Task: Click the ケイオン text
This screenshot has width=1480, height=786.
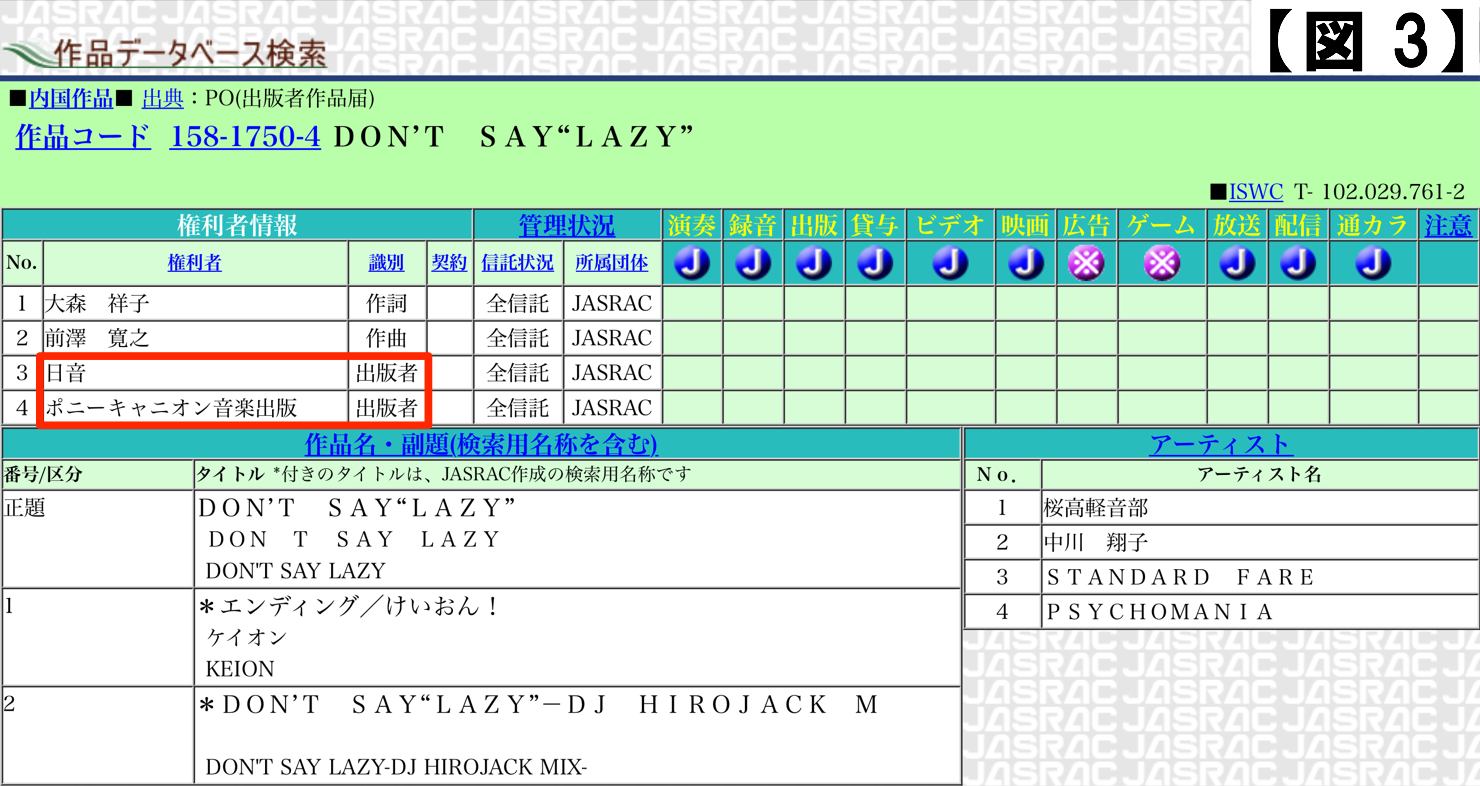Action: pyautogui.click(x=246, y=637)
